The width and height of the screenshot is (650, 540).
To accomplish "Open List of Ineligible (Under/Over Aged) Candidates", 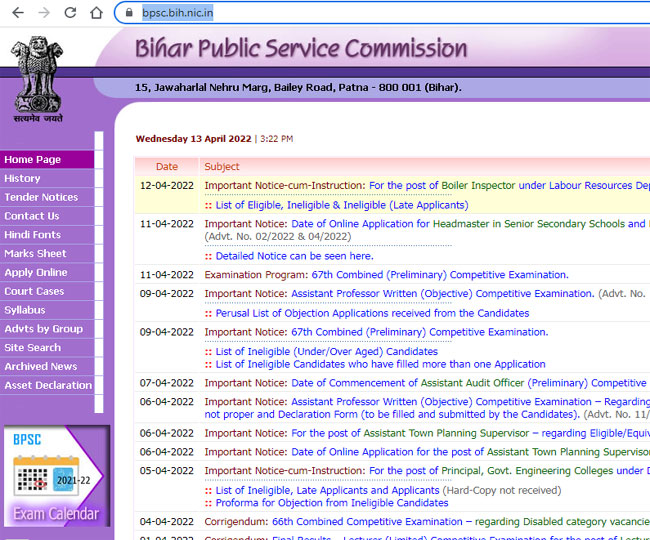I will (326, 351).
